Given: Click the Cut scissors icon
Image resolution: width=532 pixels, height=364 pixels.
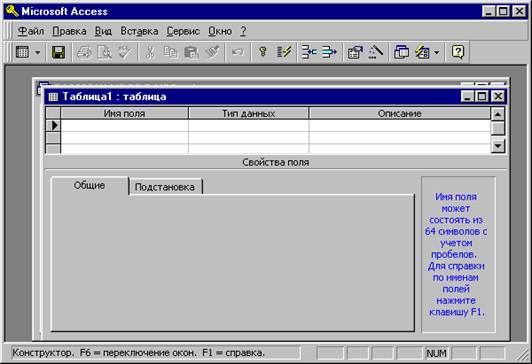Looking at the screenshot, I should (150, 53).
